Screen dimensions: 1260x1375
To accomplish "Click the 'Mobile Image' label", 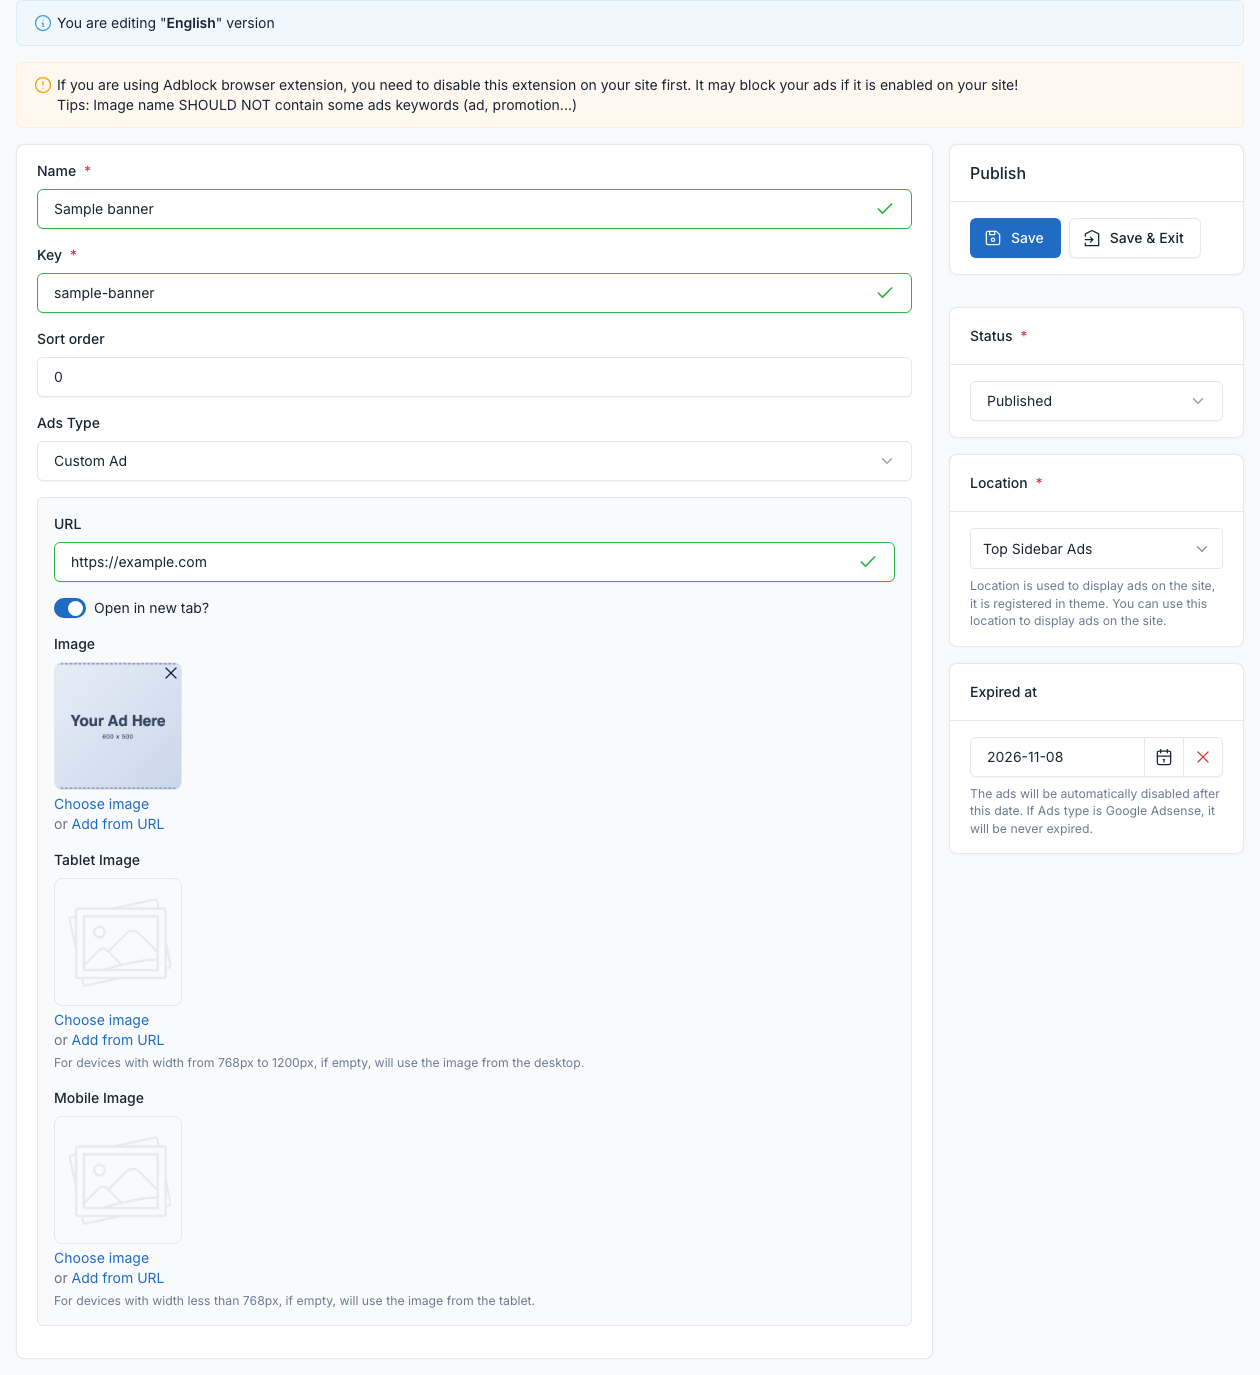I will pos(99,1098).
